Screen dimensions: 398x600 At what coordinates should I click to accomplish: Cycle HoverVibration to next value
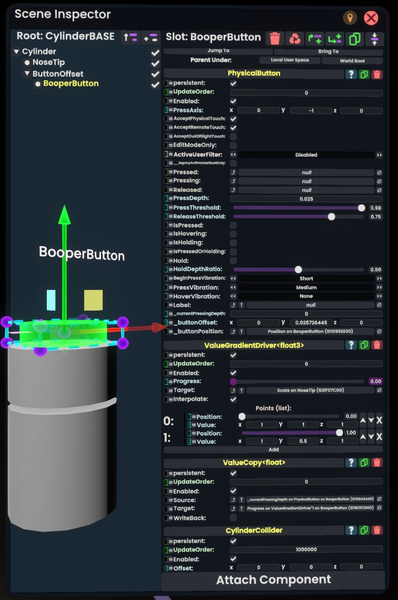[x=379, y=296]
